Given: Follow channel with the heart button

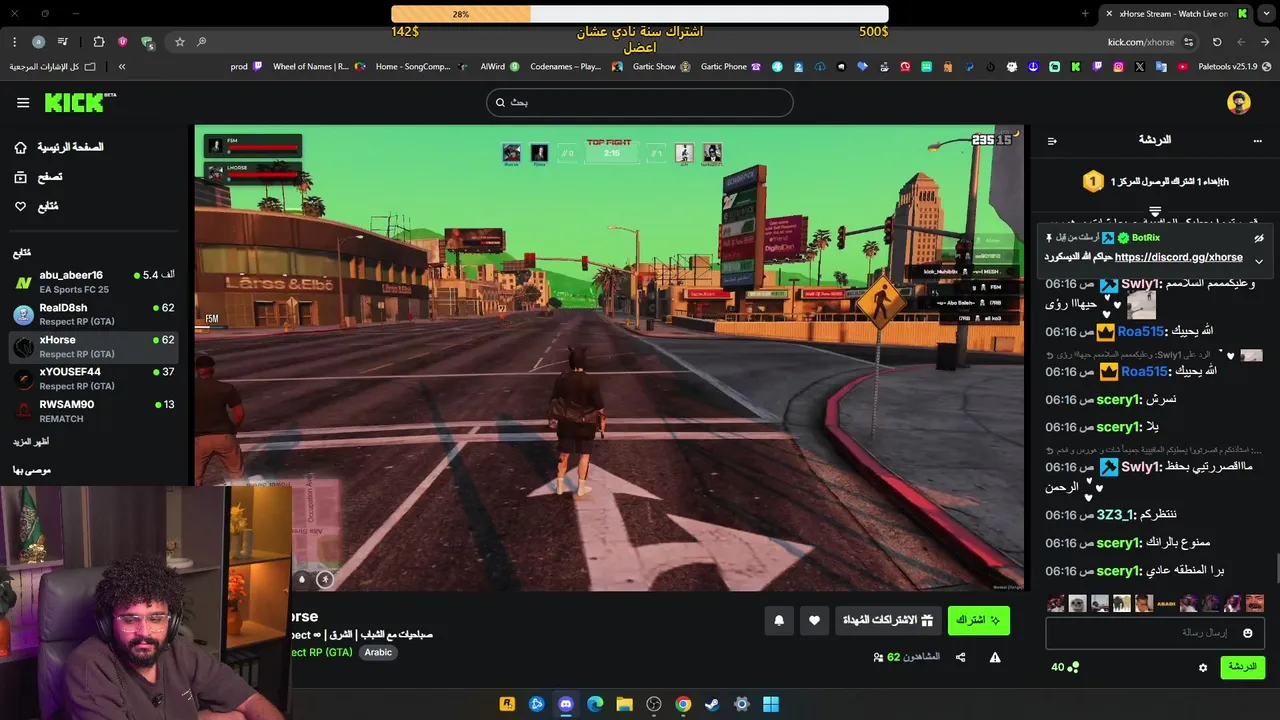Looking at the screenshot, I should tap(814, 620).
